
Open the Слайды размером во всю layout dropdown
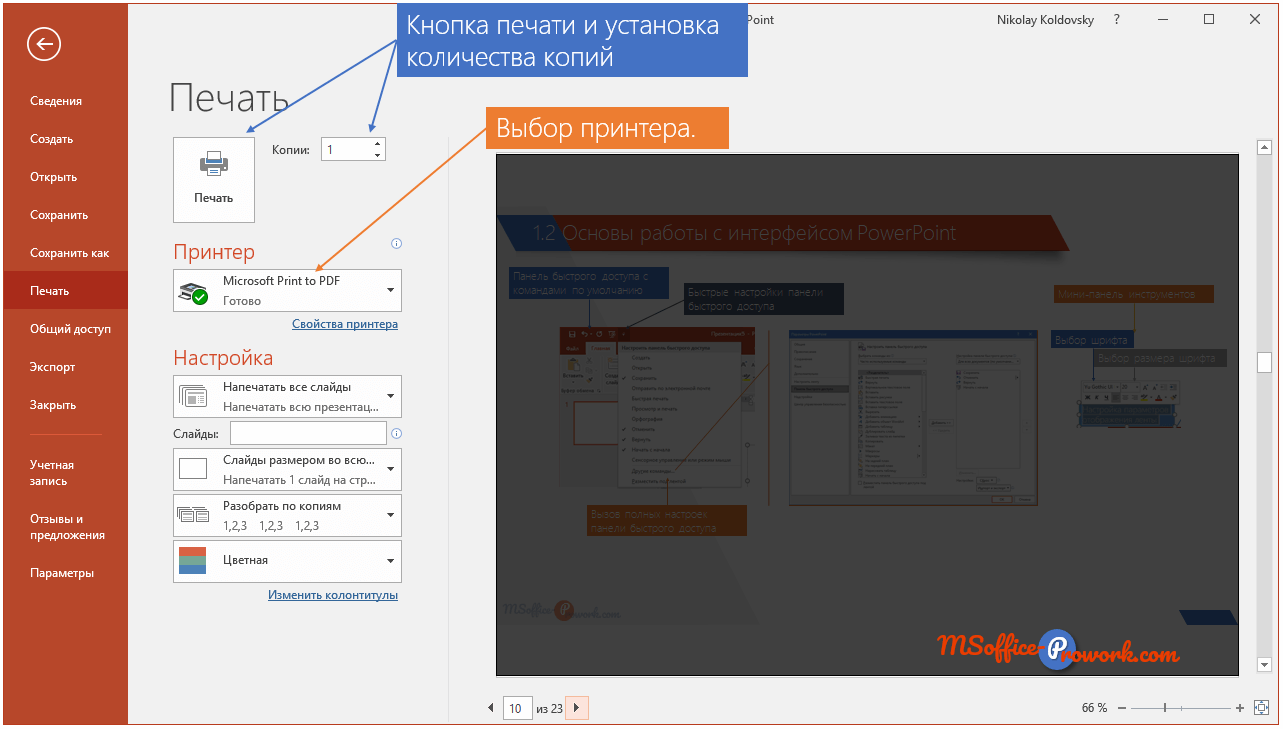click(287, 469)
